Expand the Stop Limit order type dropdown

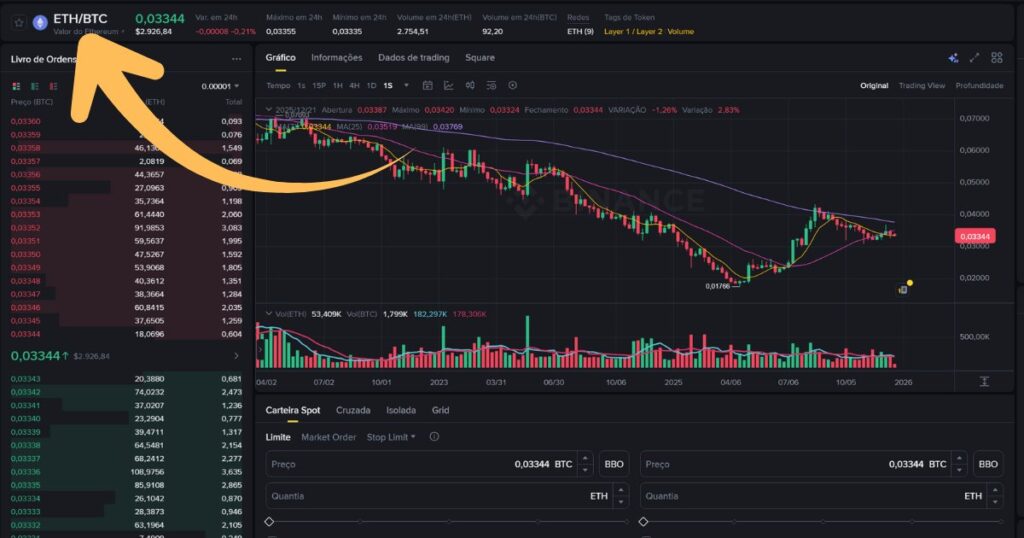coord(390,437)
